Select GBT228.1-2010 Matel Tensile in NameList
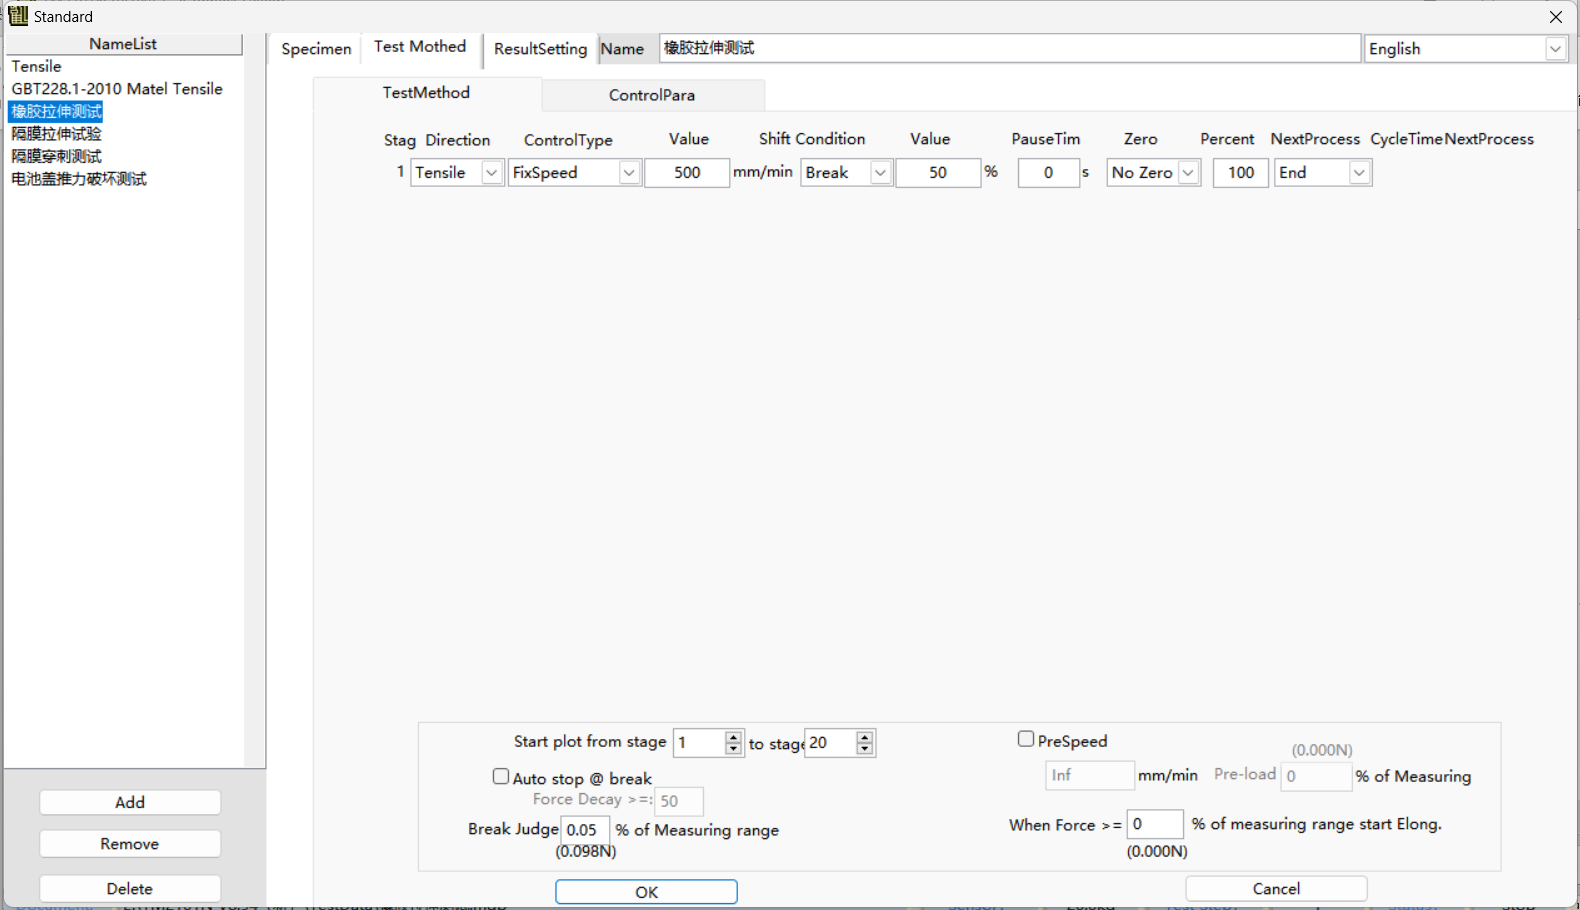Viewport: 1580px width, 910px height. pos(117,89)
